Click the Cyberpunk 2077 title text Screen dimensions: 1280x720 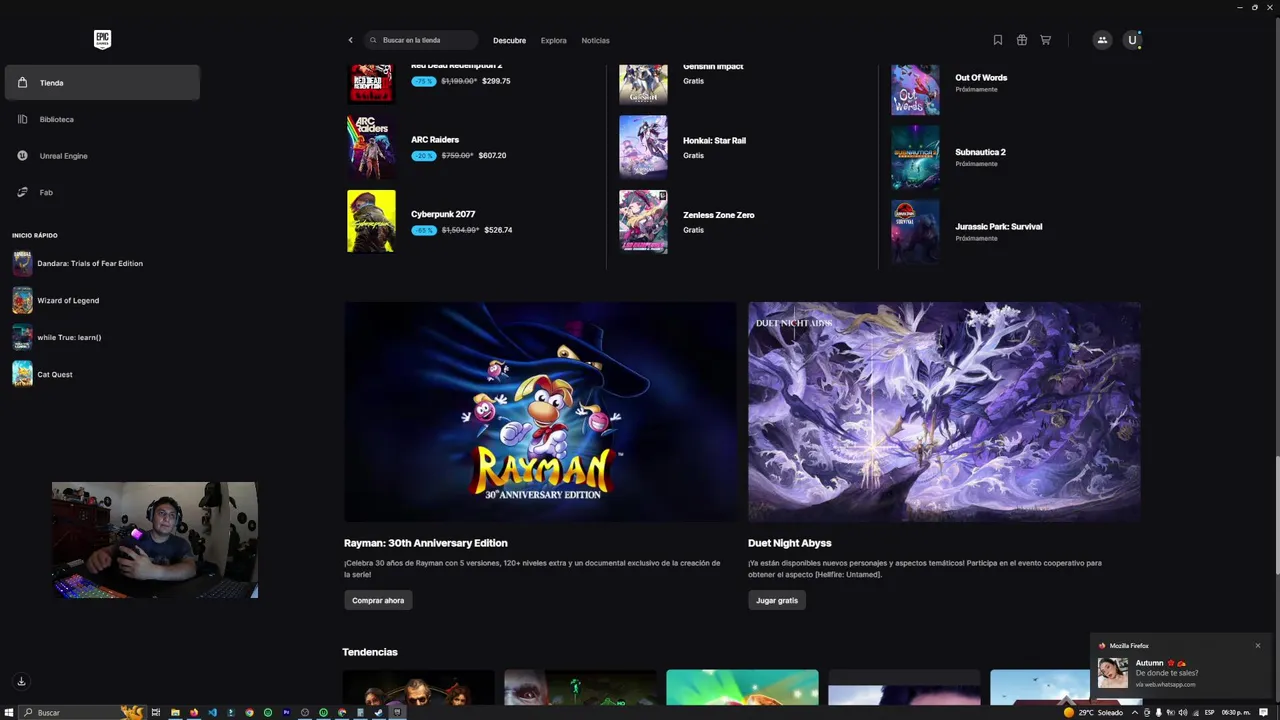click(443, 214)
